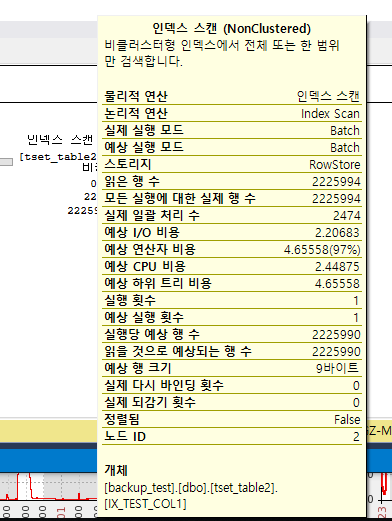Click the tooltip title 인덱스 스캔 (NonClustered)
The width and height of the screenshot is (392, 521).
tap(231, 28)
